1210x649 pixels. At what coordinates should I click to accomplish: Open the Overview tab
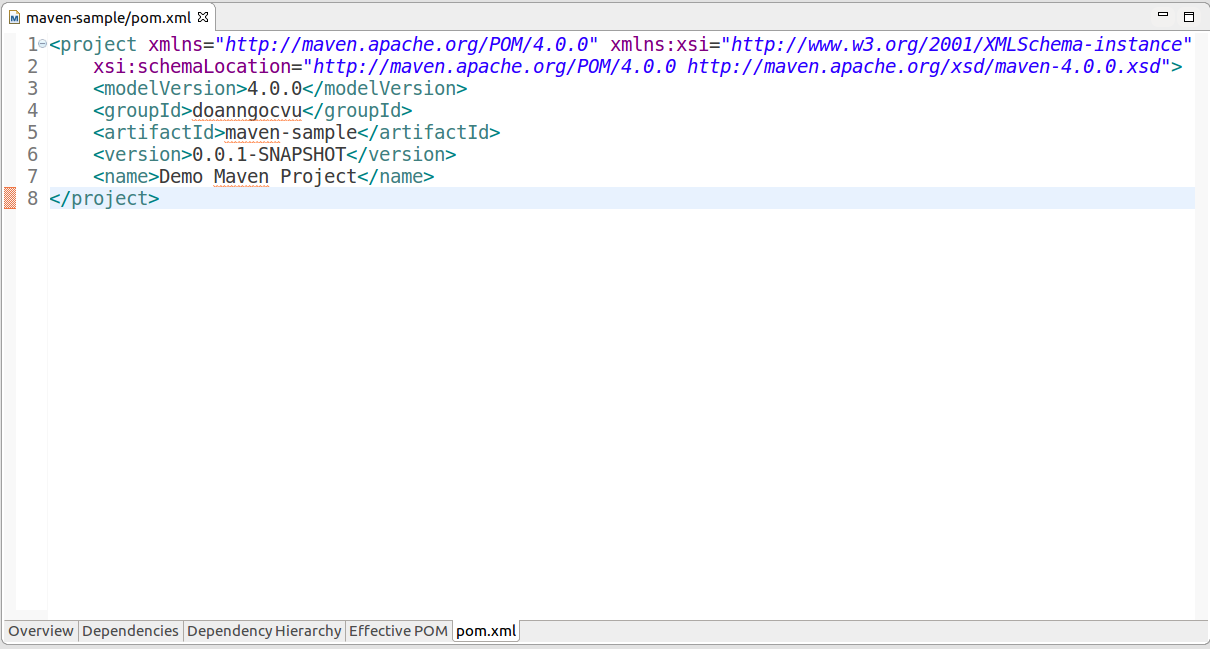(41, 631)
